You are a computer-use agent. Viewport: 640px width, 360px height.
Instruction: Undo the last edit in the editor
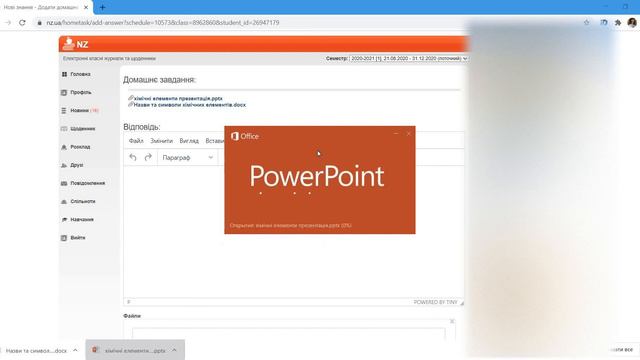[x=133, y=157]
